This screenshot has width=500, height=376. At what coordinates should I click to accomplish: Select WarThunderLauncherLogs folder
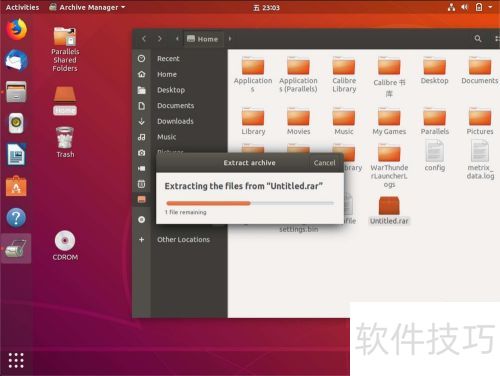coord(389,166)
